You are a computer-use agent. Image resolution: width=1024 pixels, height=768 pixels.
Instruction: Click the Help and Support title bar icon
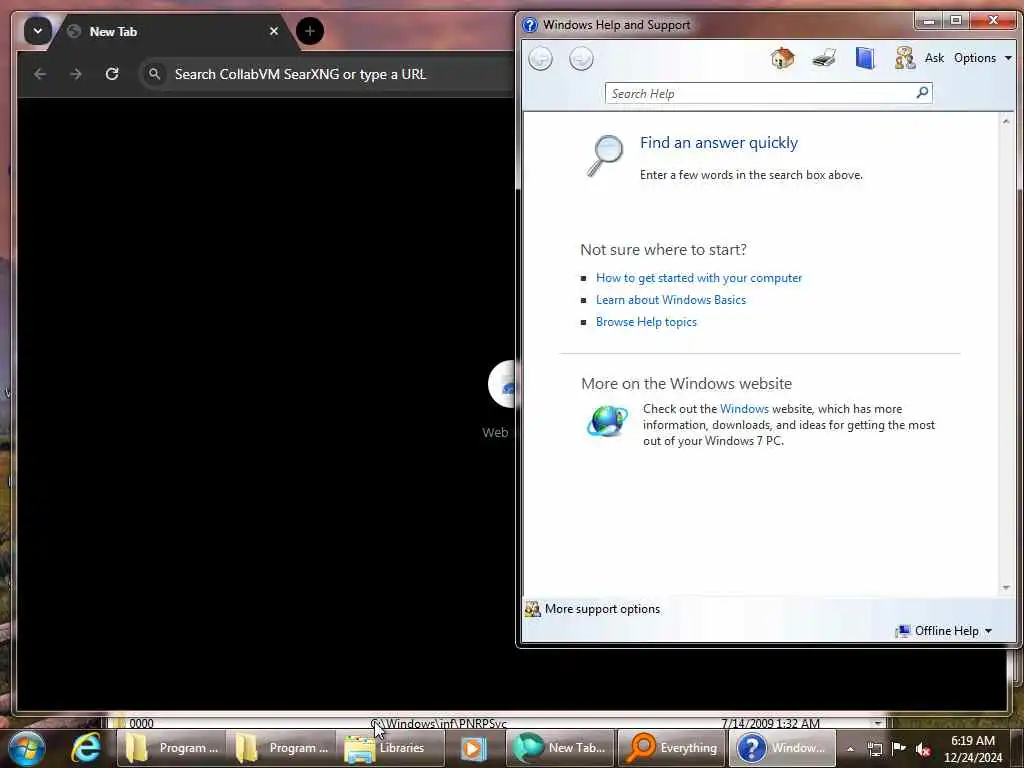tap(530, 25)
